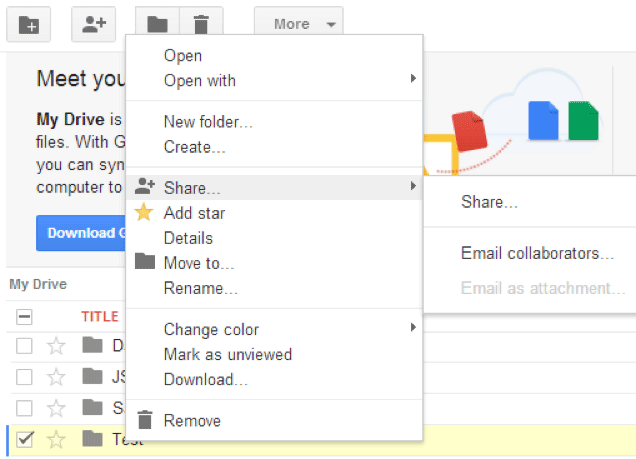Expand the Change color submenu arrow
Image resolution: width=636 pixels, height=459 pixels.
click(x=413, y=327)
